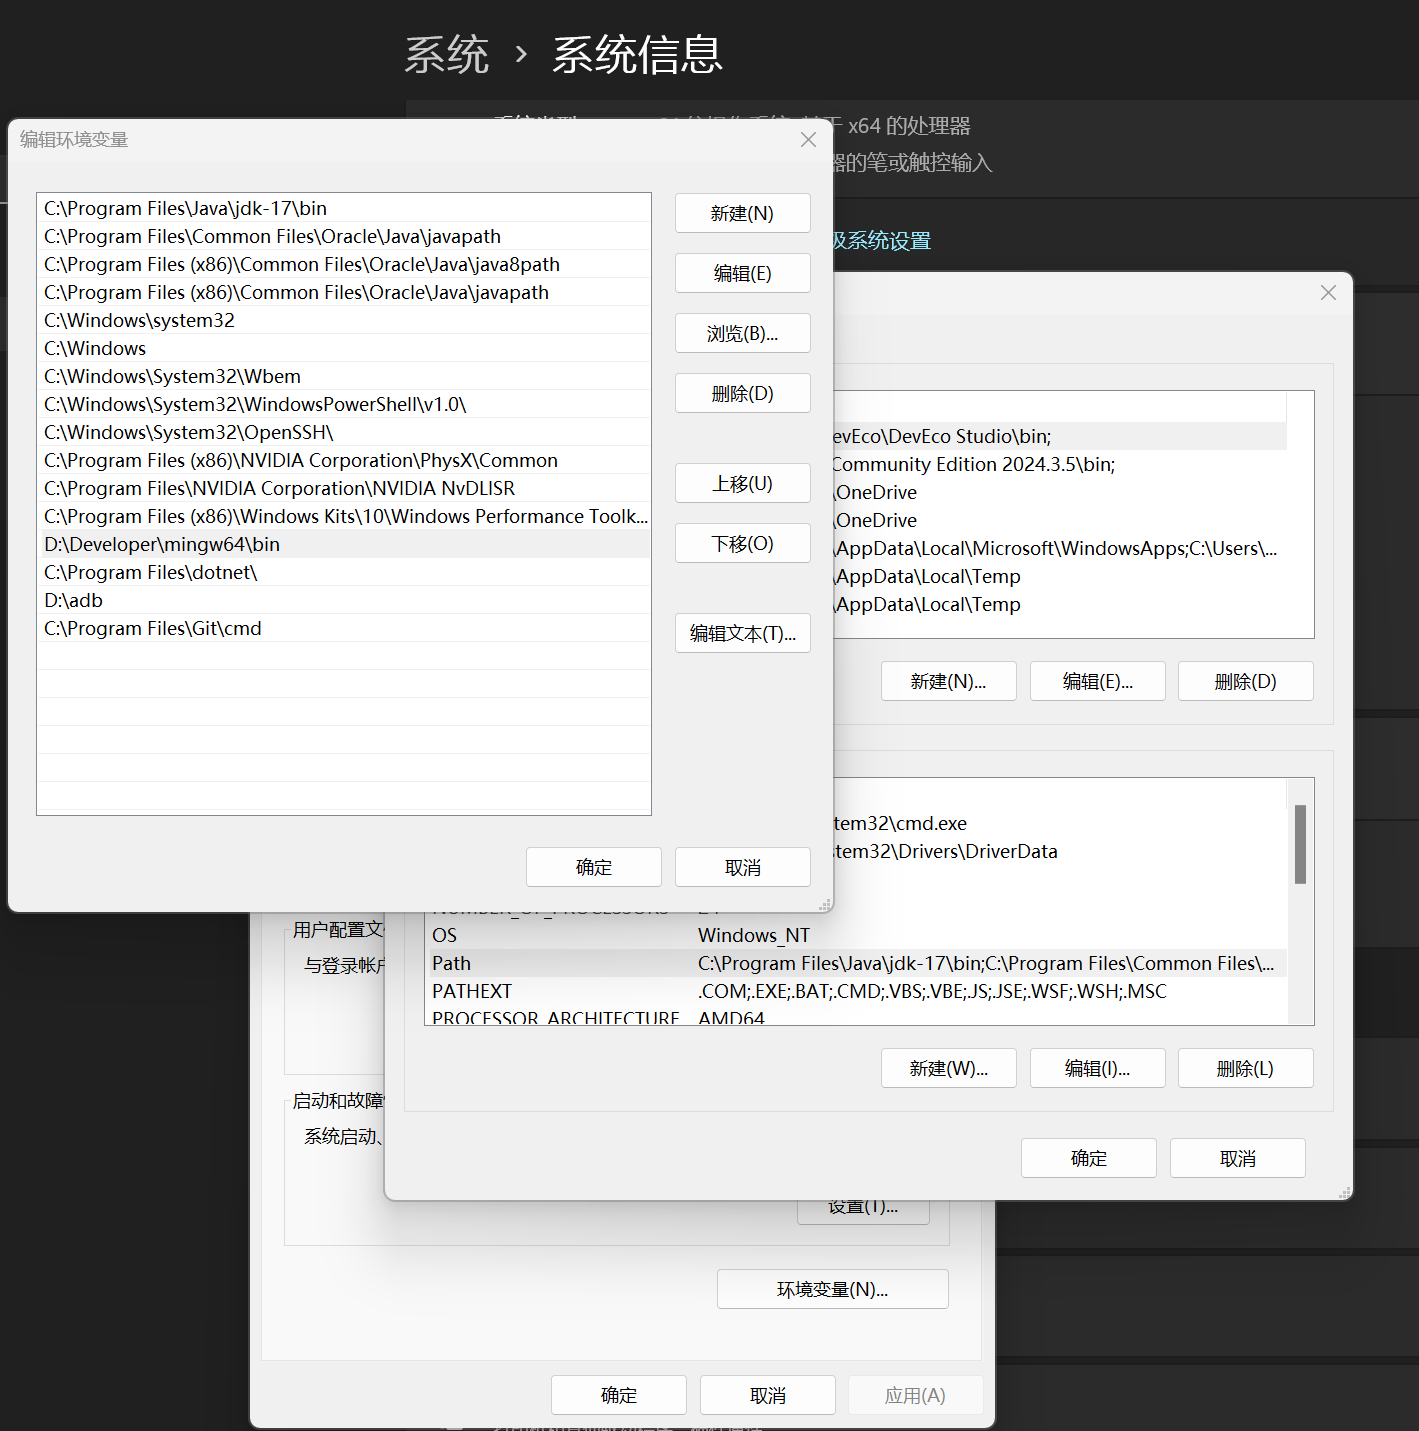Open 环境变量(N)... button in System Properties
Image resolution: width=1419 pixels, height=1431 pixels.
pyautogui.click(x=832, y=1289)
